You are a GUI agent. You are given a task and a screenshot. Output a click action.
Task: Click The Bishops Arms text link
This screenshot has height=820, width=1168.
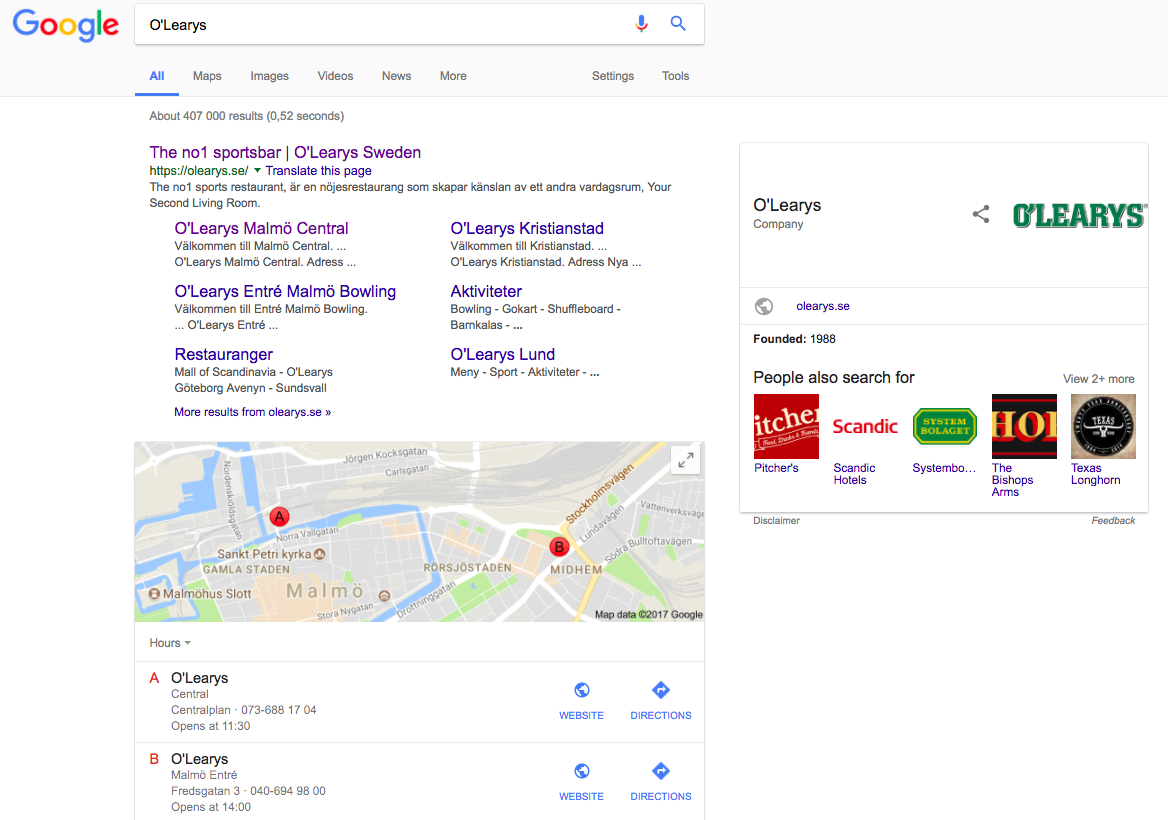click(x=1012, y=480)
